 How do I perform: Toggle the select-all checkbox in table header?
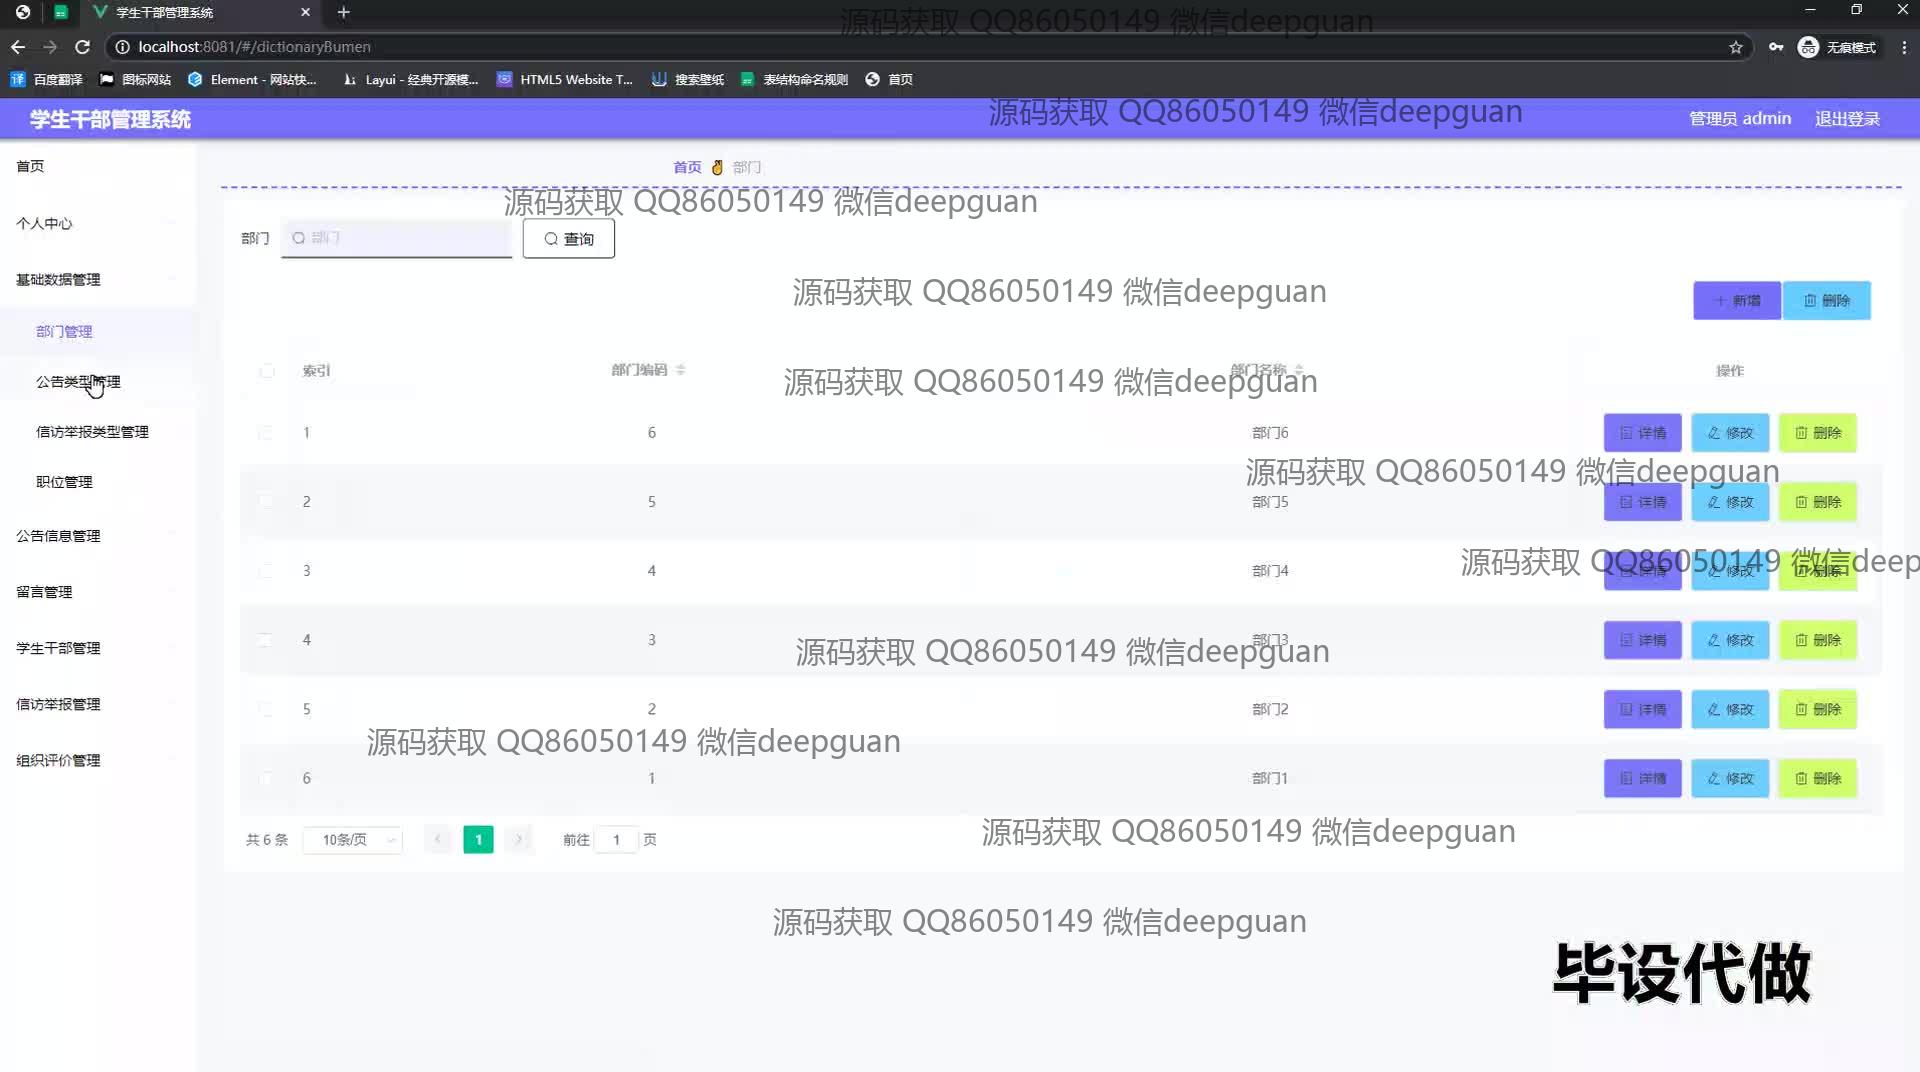266,371
